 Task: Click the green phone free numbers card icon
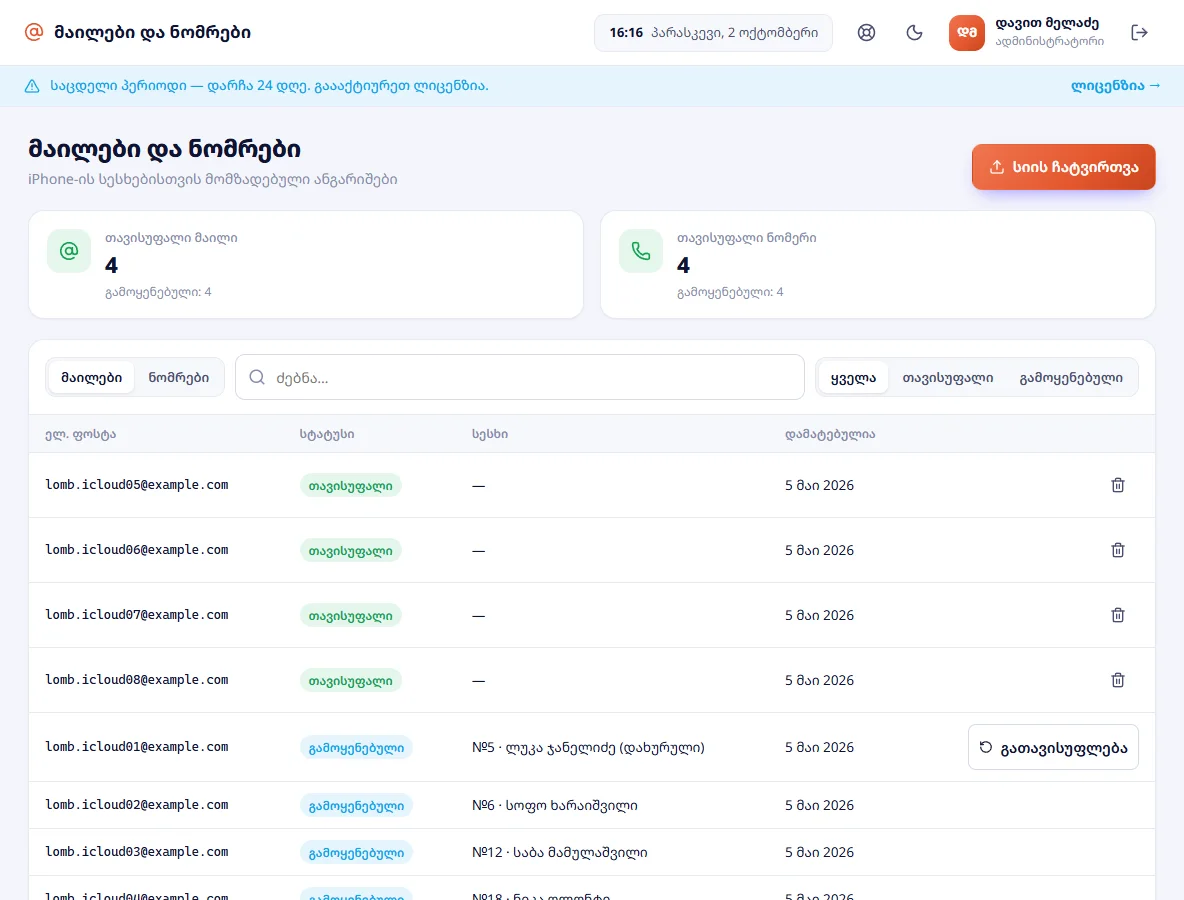pyautogui.click(x=641, y=251)
